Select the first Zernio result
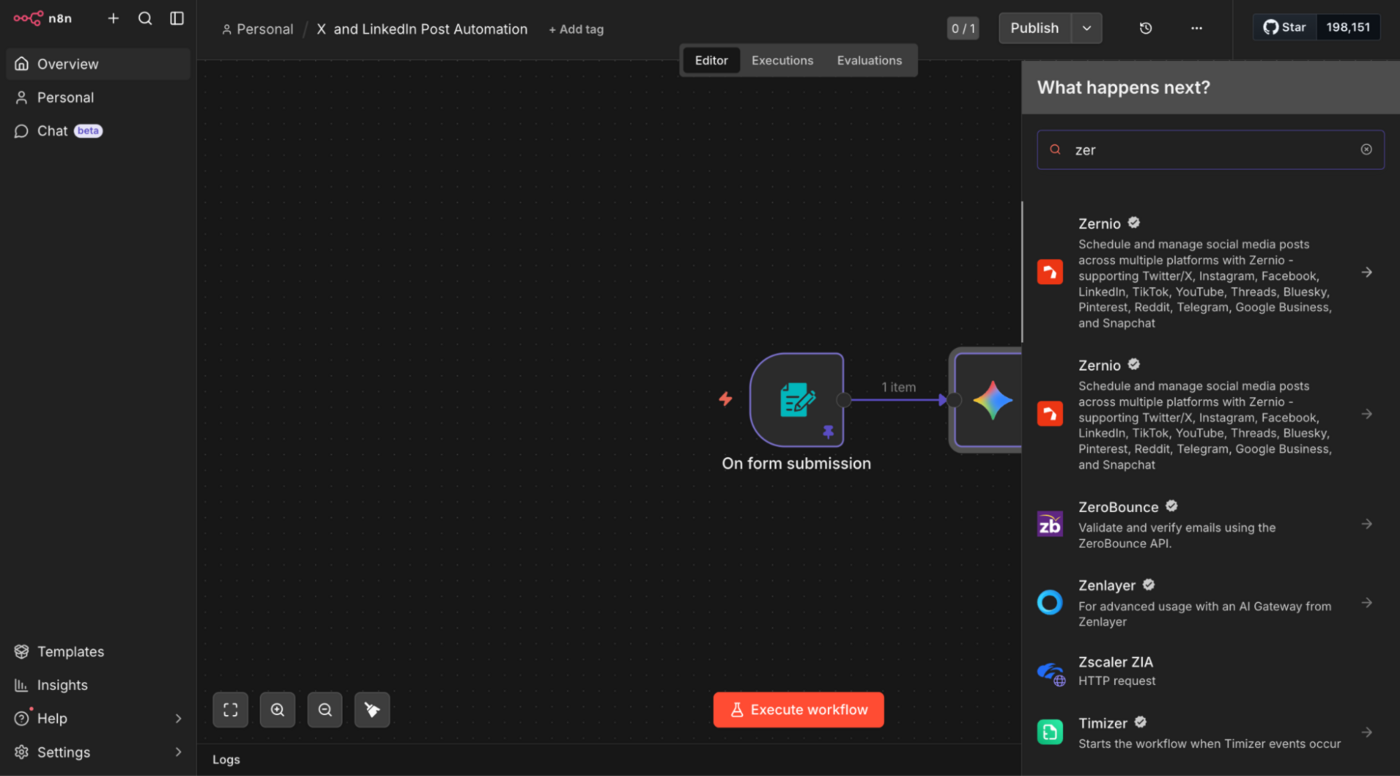Image resolution: width=1400 pixels, height=776 pixels. [1210, 272]
